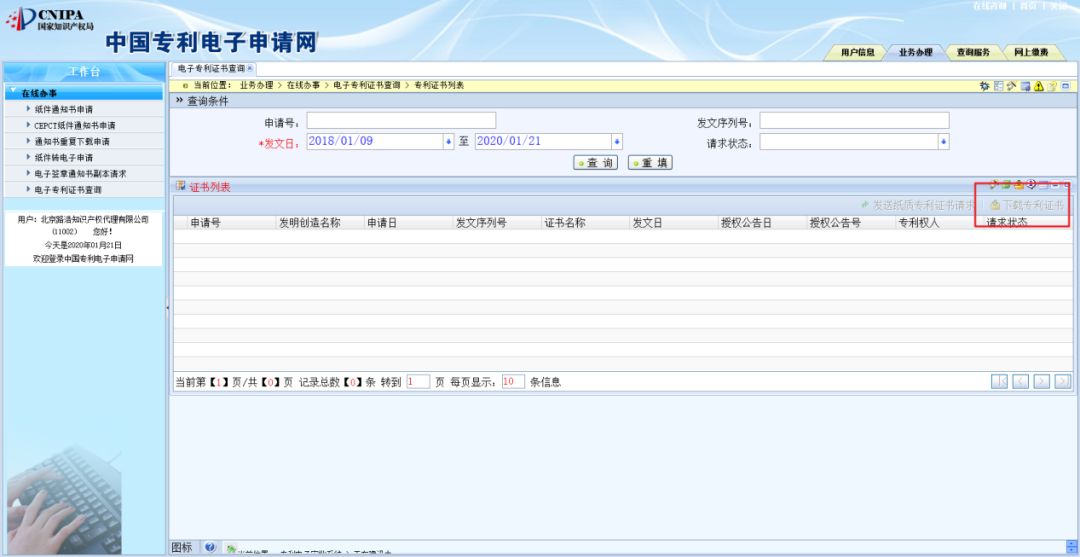Screen dimensions: 1080x557
Task: Click the blue help icon in the bottom bar
Action: coord(210,548)
